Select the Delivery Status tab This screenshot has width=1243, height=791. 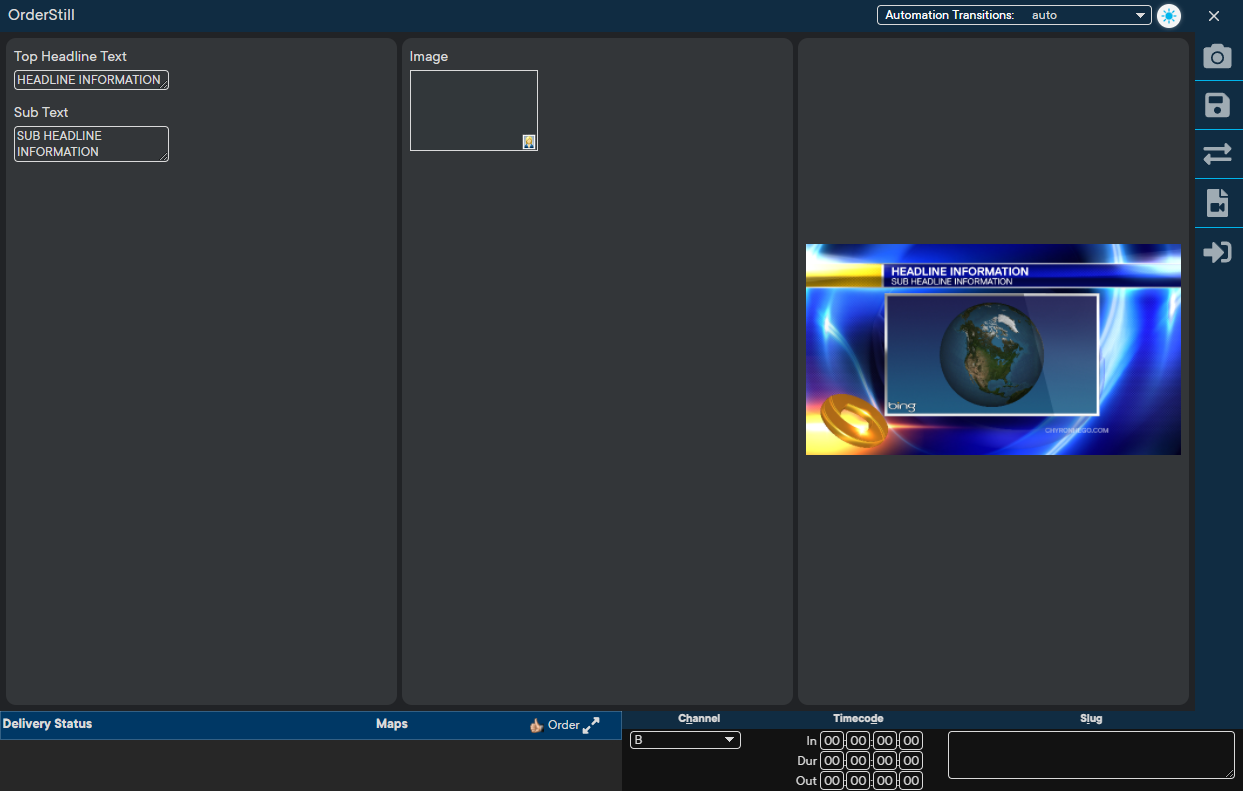47,724
